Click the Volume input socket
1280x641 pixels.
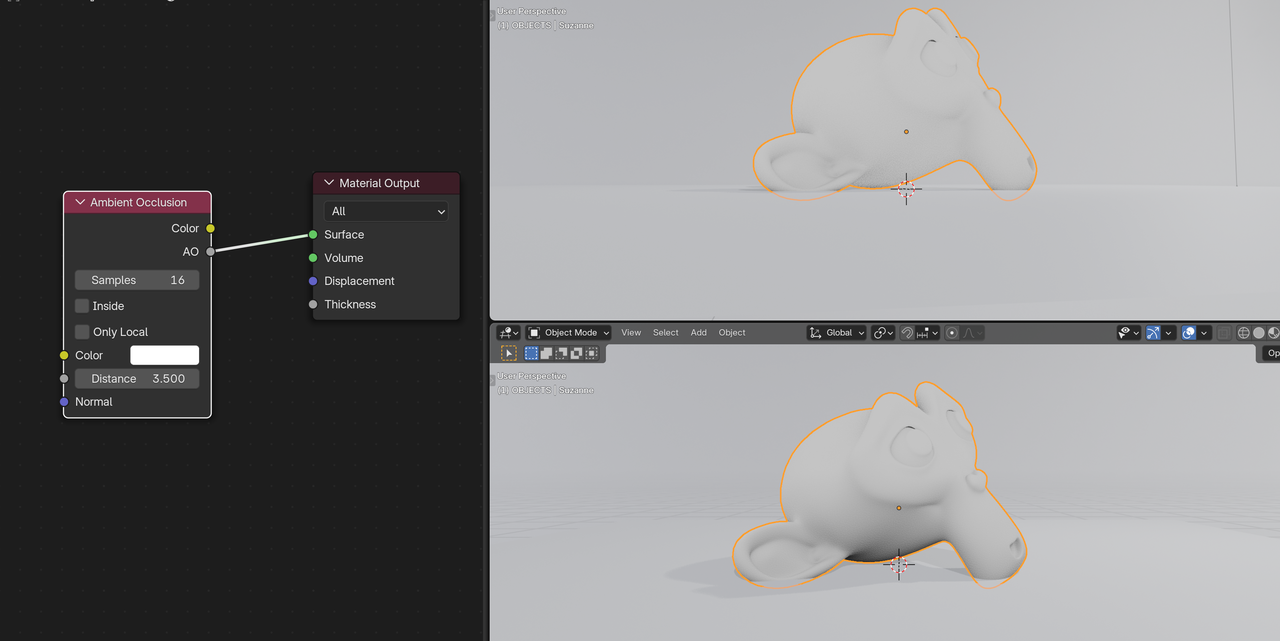pyautogui.click(x=313, y=258)
